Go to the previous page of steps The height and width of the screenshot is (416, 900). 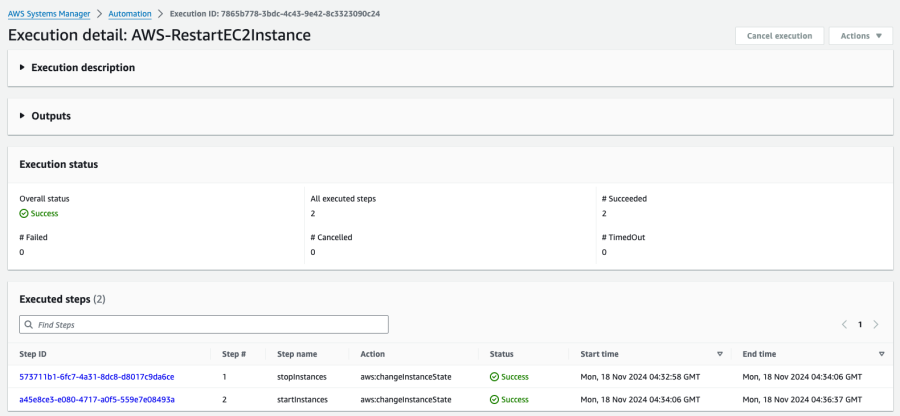click(x=843, y=325)
